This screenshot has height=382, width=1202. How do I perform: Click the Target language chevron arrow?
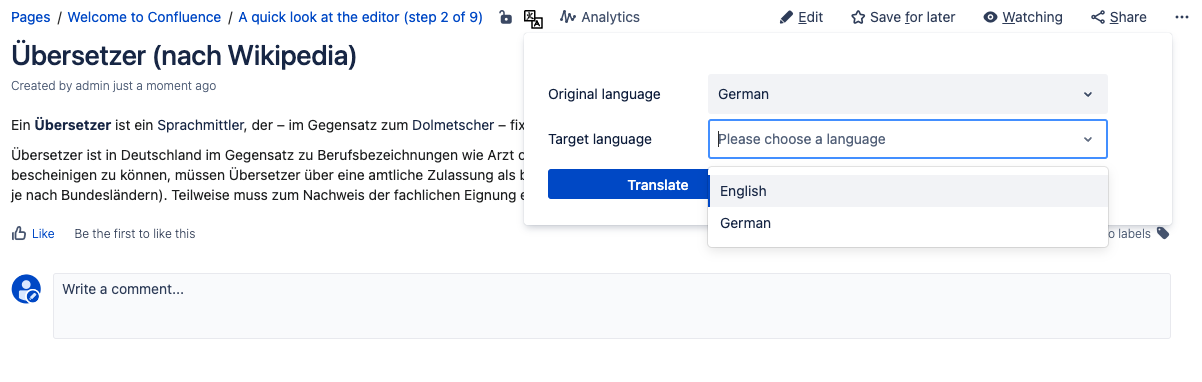(x=1088, y=139)
